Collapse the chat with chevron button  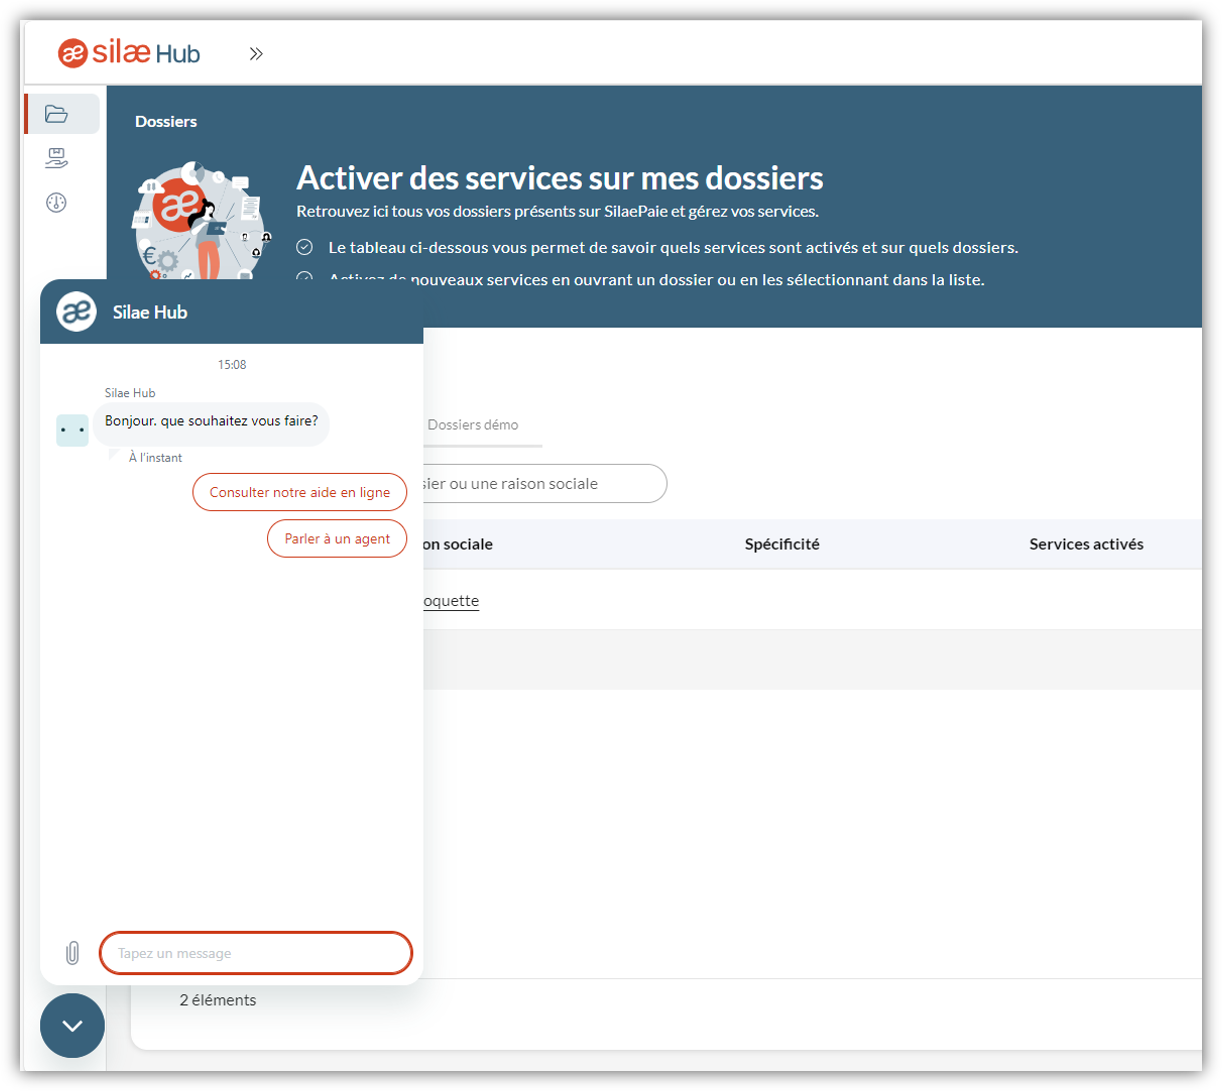(72, 1025)
